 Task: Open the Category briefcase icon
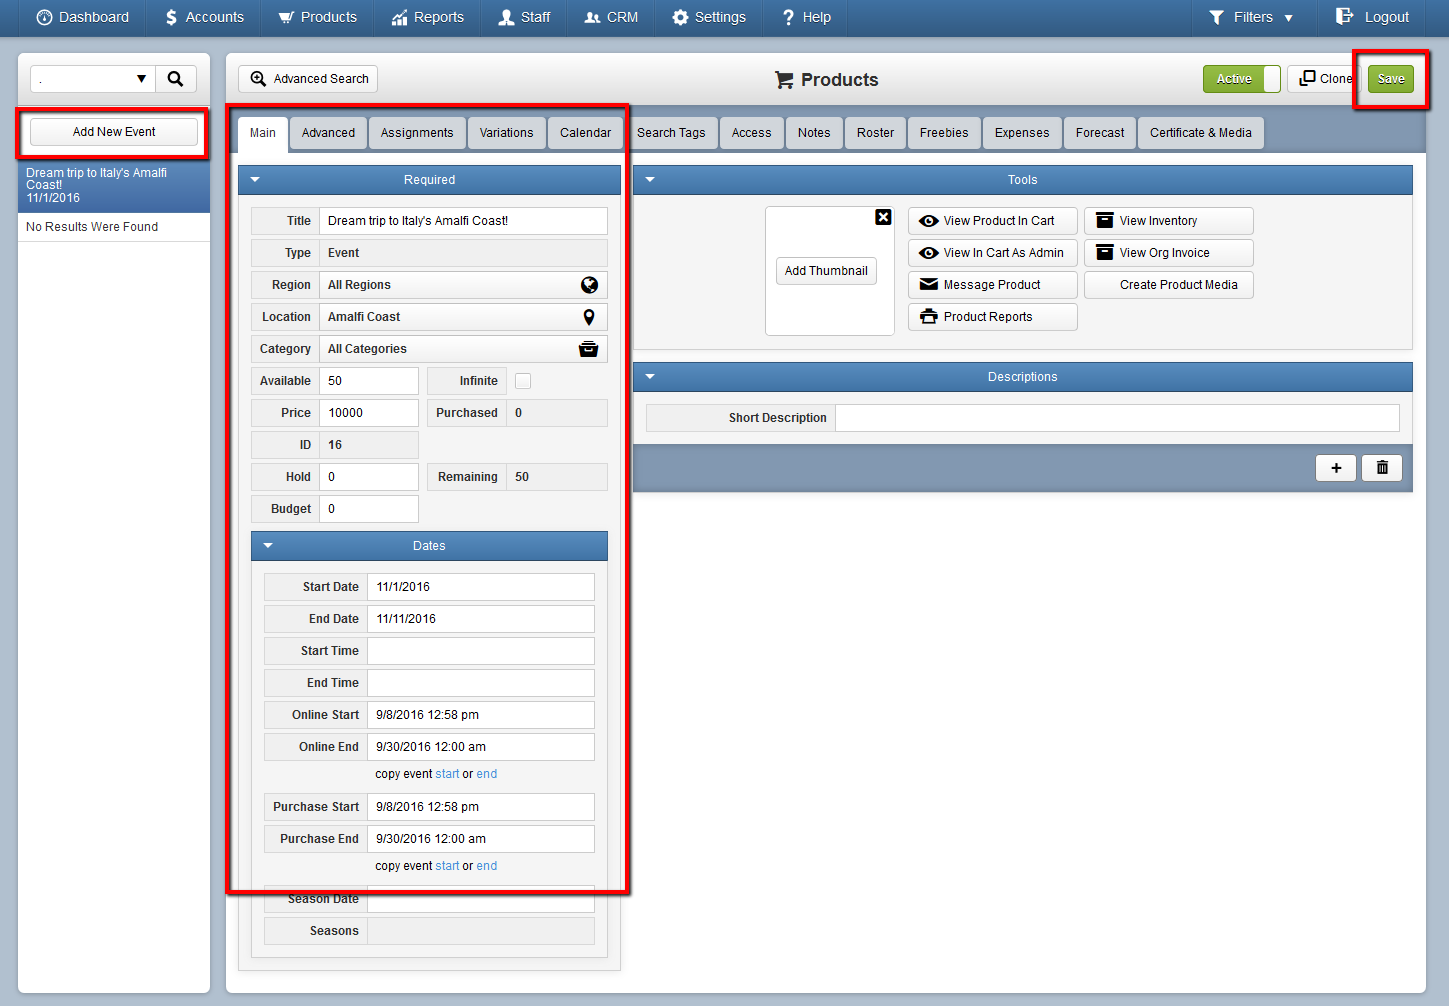(589, 349)
